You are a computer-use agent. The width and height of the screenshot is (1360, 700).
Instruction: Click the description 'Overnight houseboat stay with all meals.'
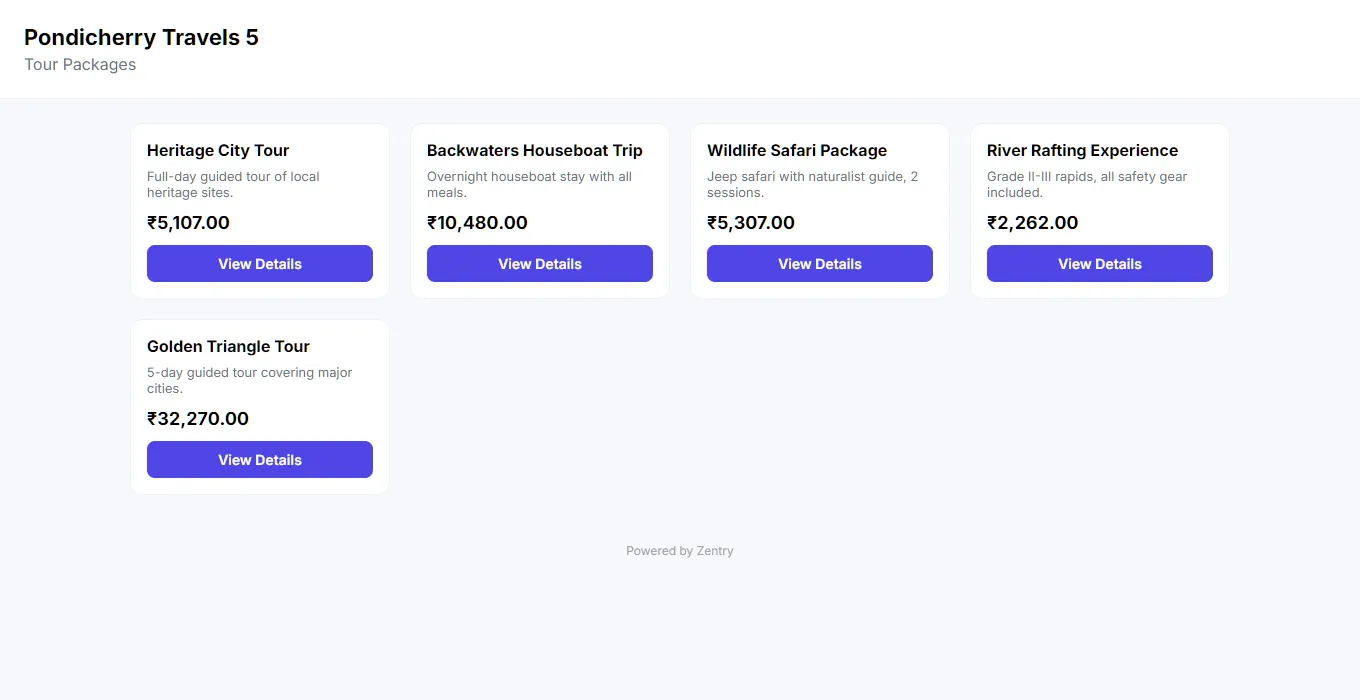529,185
